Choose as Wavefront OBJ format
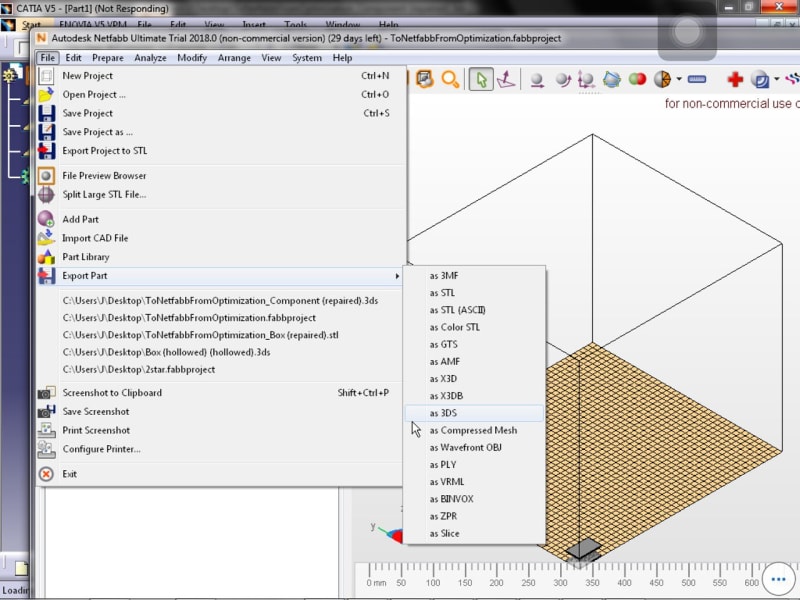The width and height of the screenshot is (800, 600). pyautogui.click(x=474, y=447)
